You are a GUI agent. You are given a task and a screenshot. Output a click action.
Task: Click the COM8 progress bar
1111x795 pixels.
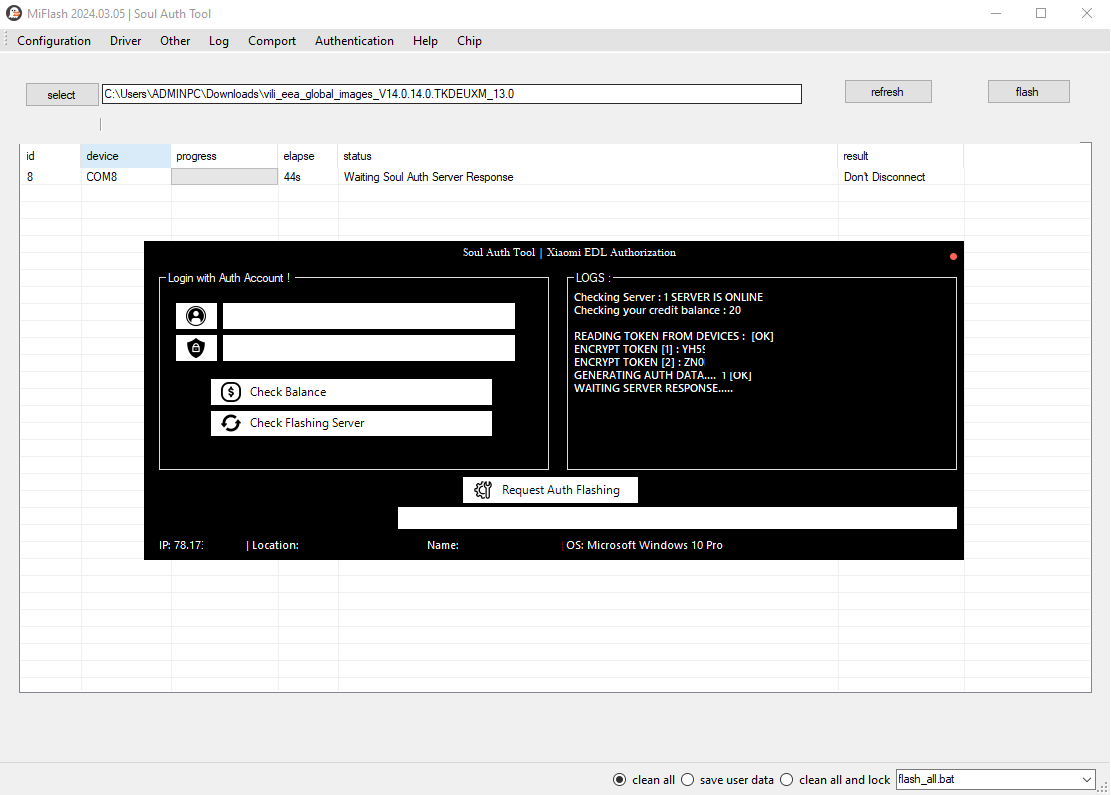(x=224, y=176)
